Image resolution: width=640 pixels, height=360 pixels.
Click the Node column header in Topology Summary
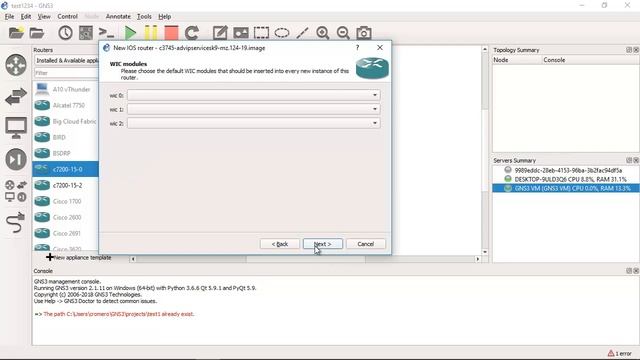[517, 60]
